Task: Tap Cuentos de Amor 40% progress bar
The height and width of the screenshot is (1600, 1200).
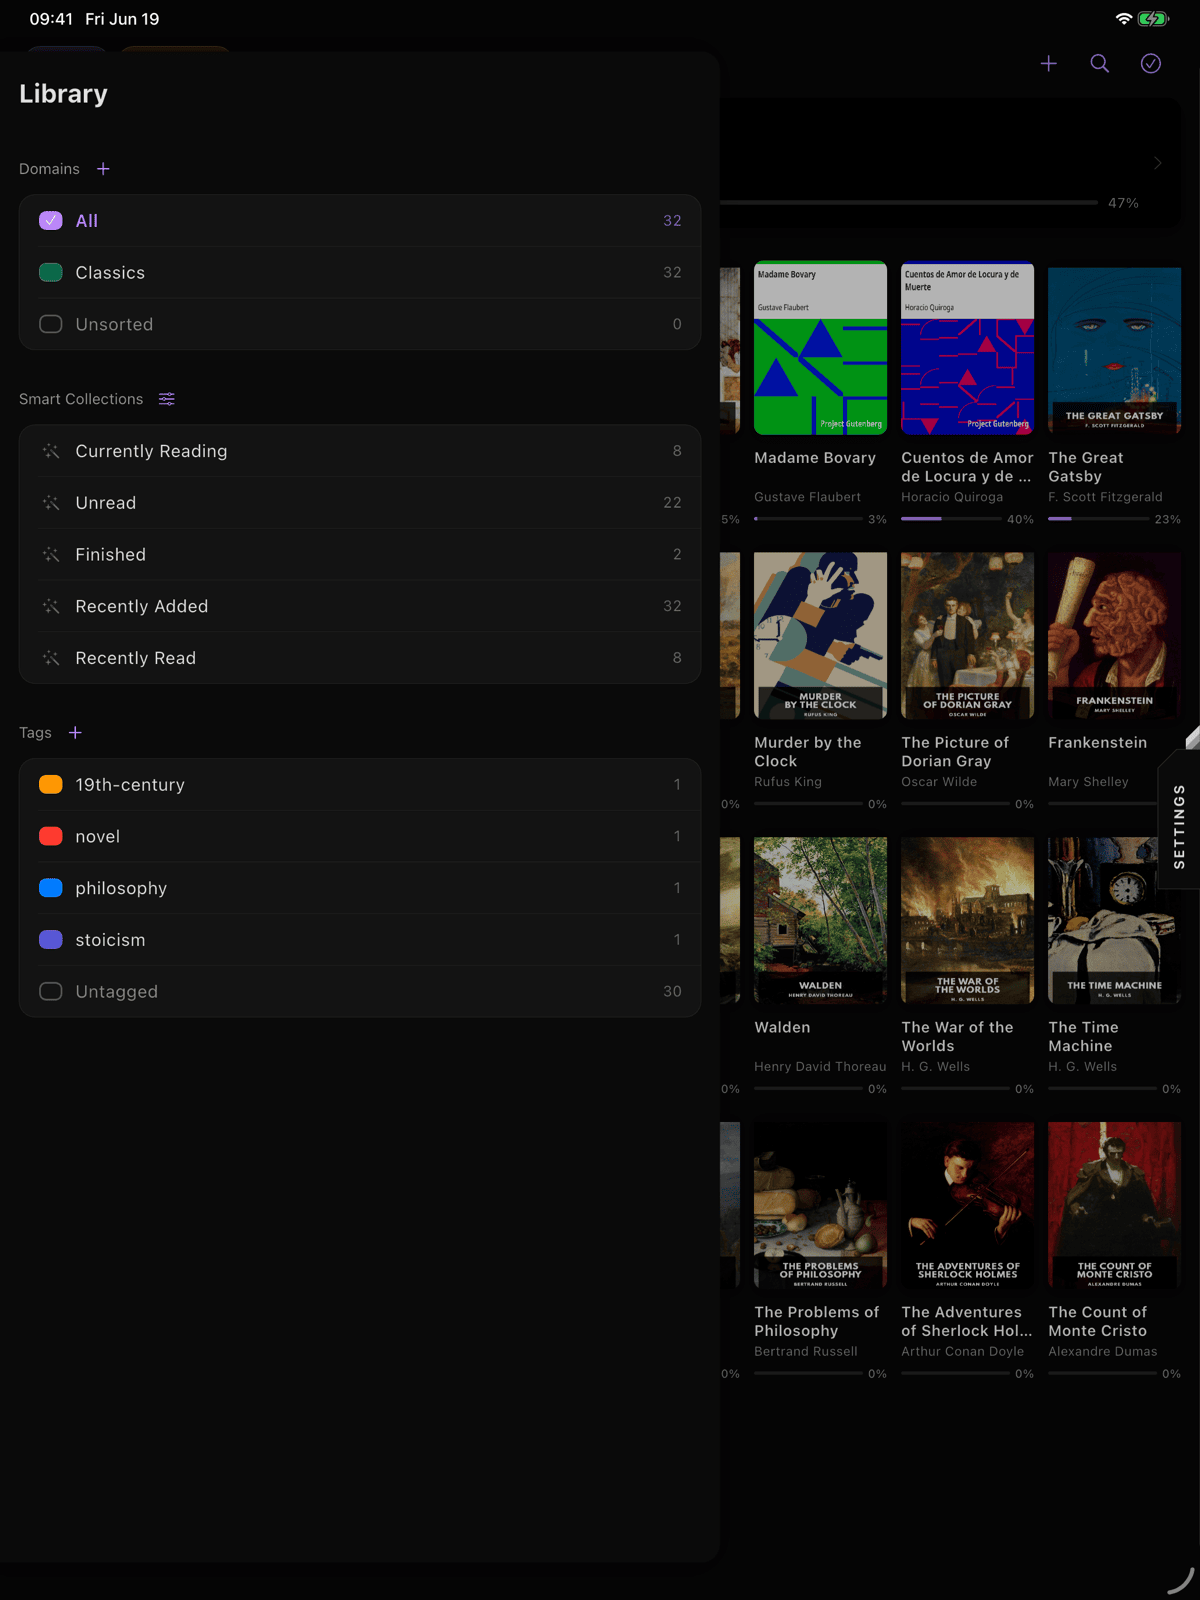Action: [952, 519]
